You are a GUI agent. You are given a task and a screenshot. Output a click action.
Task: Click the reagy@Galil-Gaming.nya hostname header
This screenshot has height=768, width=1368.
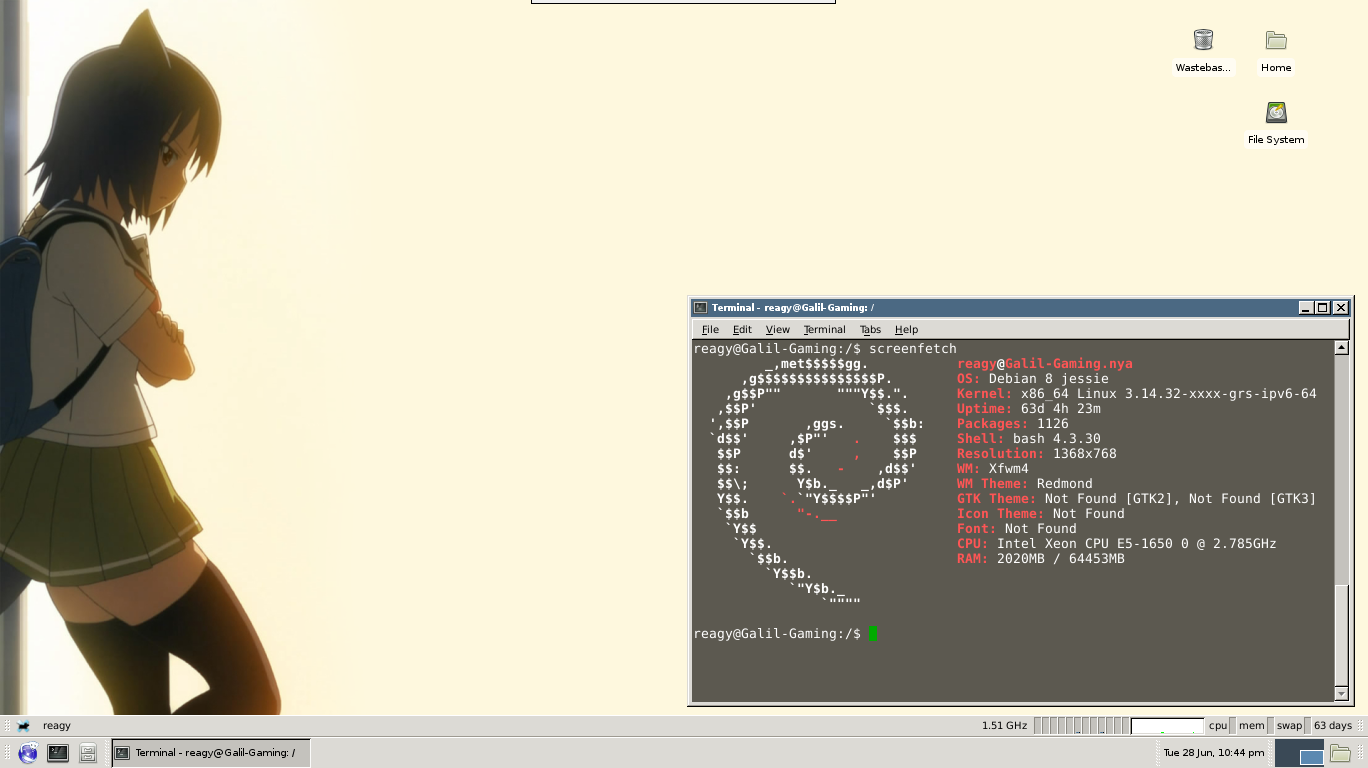[x=1045, y=364]
